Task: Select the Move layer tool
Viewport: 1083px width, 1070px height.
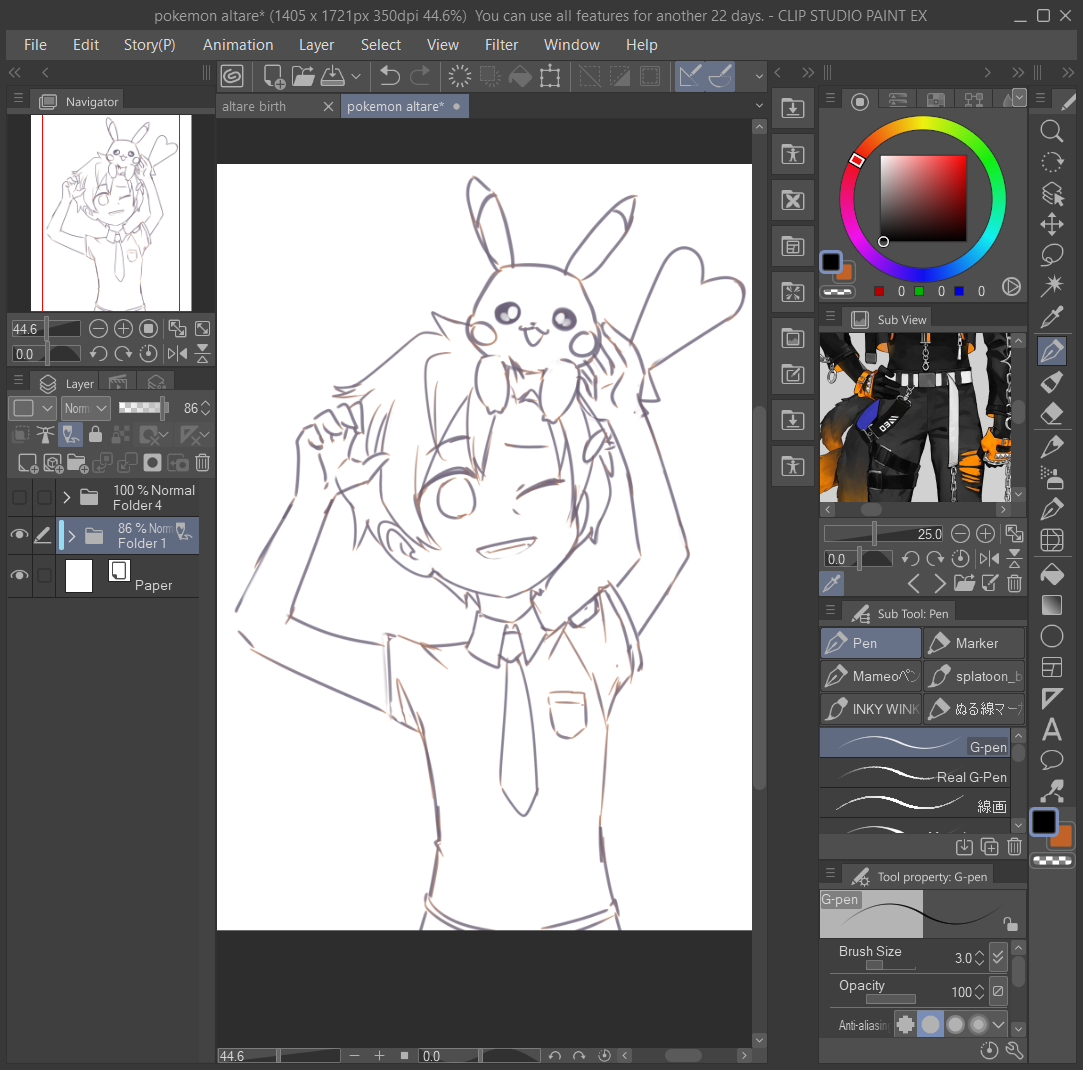Action: click(x=1051, y=224)
